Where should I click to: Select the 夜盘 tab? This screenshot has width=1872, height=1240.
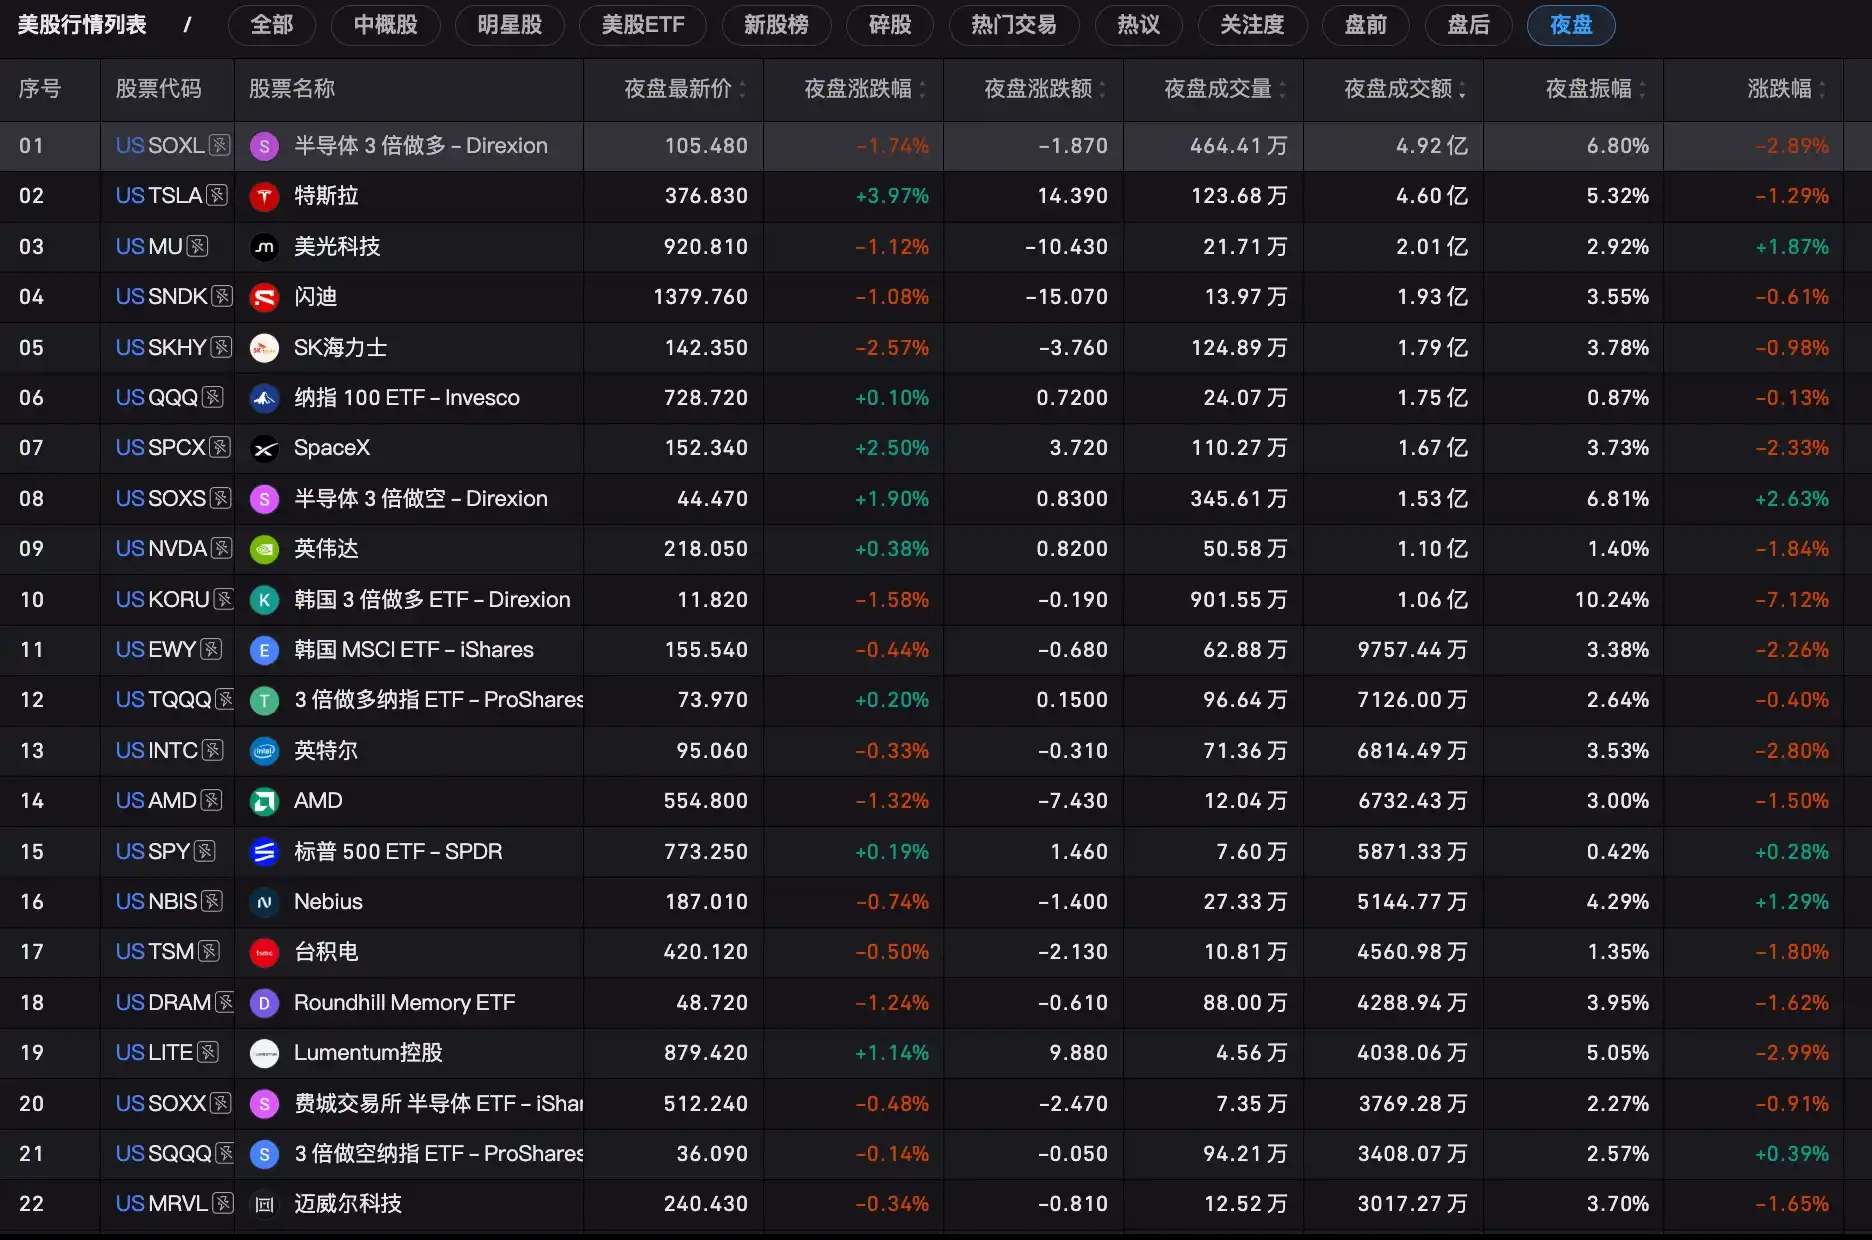point(1571,25)
